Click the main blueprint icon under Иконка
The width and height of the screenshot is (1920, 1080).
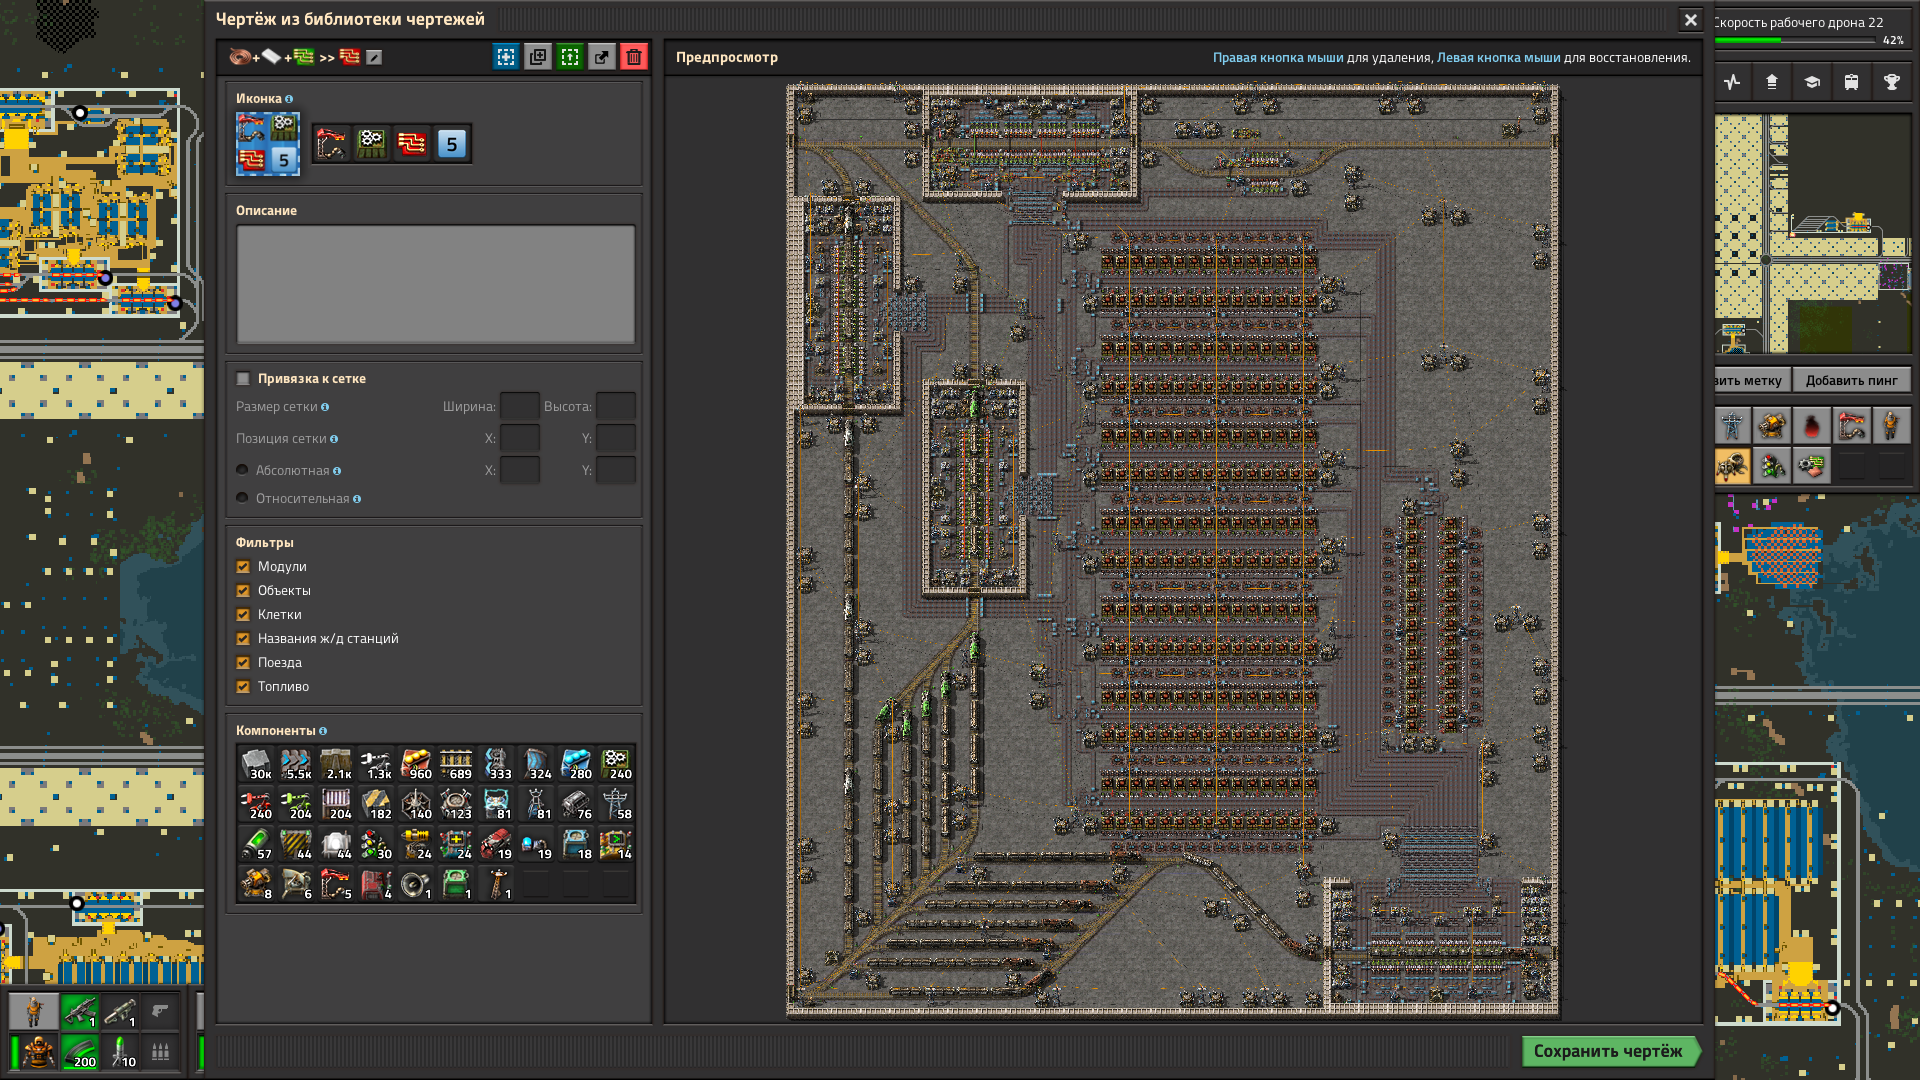[267, 144]
